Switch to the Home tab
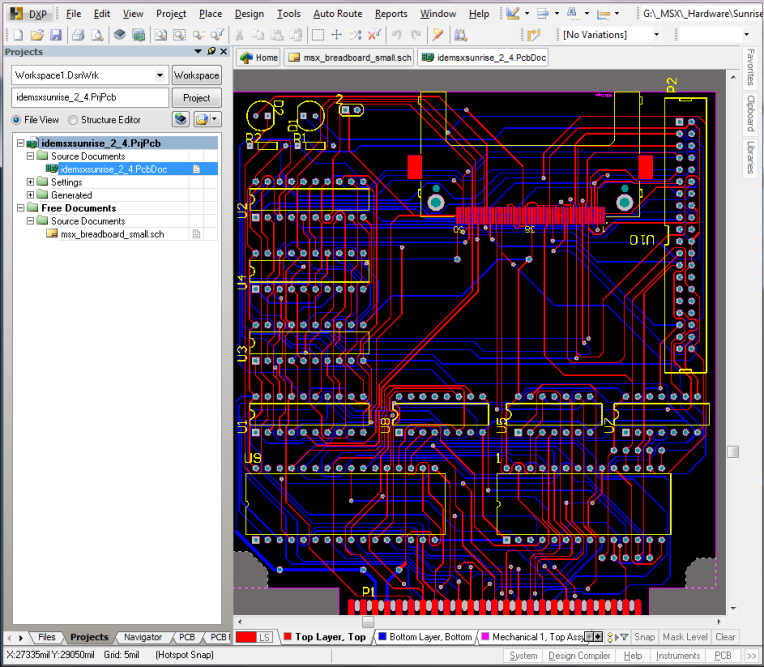Viewport: 764px width, 667px height. click(x=259, y=57)
